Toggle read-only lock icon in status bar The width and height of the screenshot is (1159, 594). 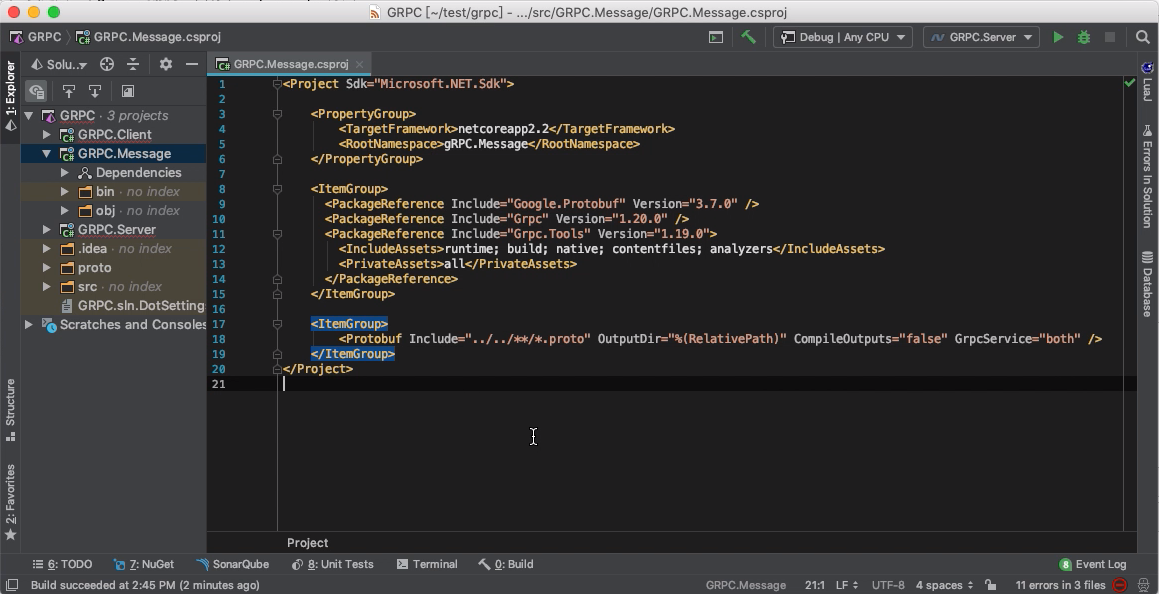(x=990, y=584)
